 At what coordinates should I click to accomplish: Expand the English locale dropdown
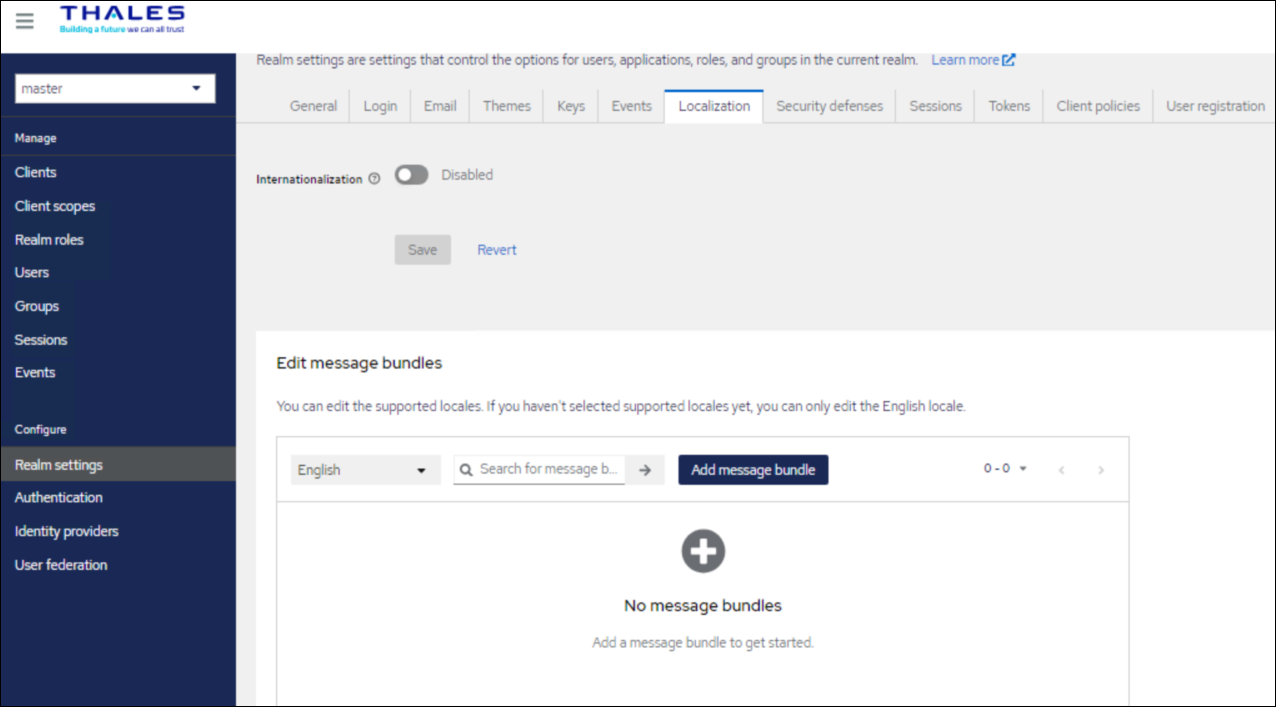[365, 470]
